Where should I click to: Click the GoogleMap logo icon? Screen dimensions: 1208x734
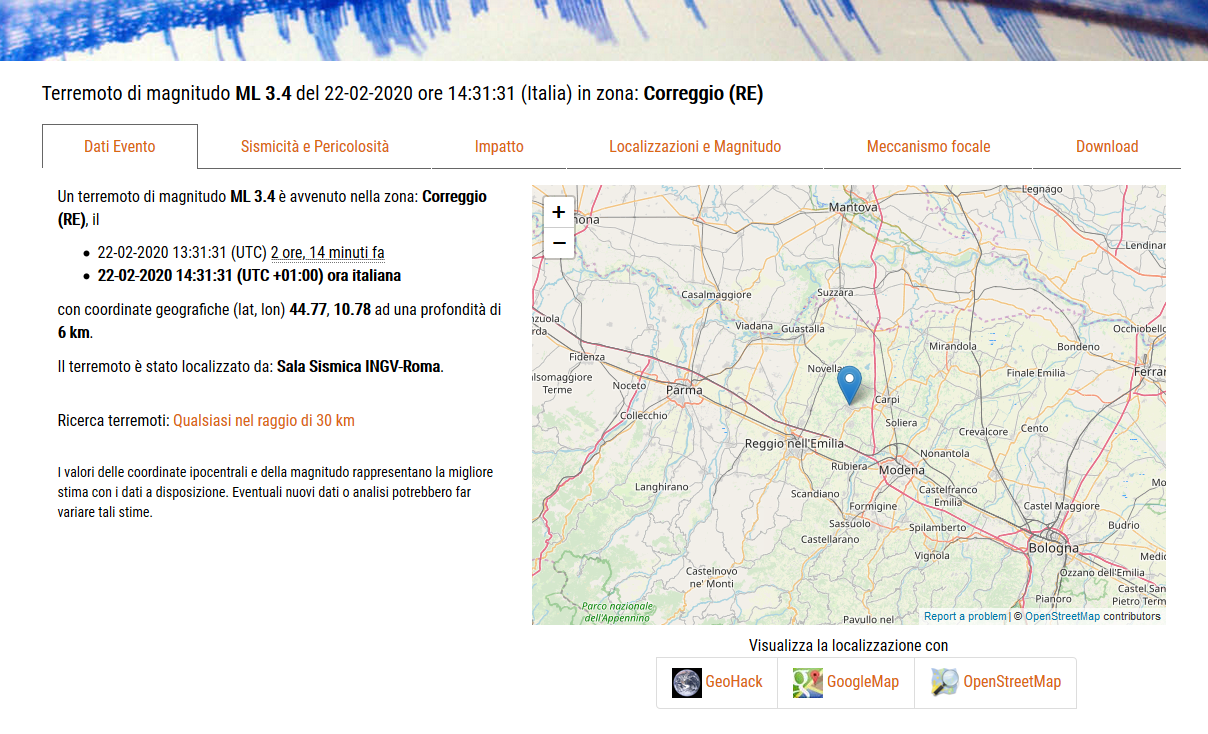[808, 682]
